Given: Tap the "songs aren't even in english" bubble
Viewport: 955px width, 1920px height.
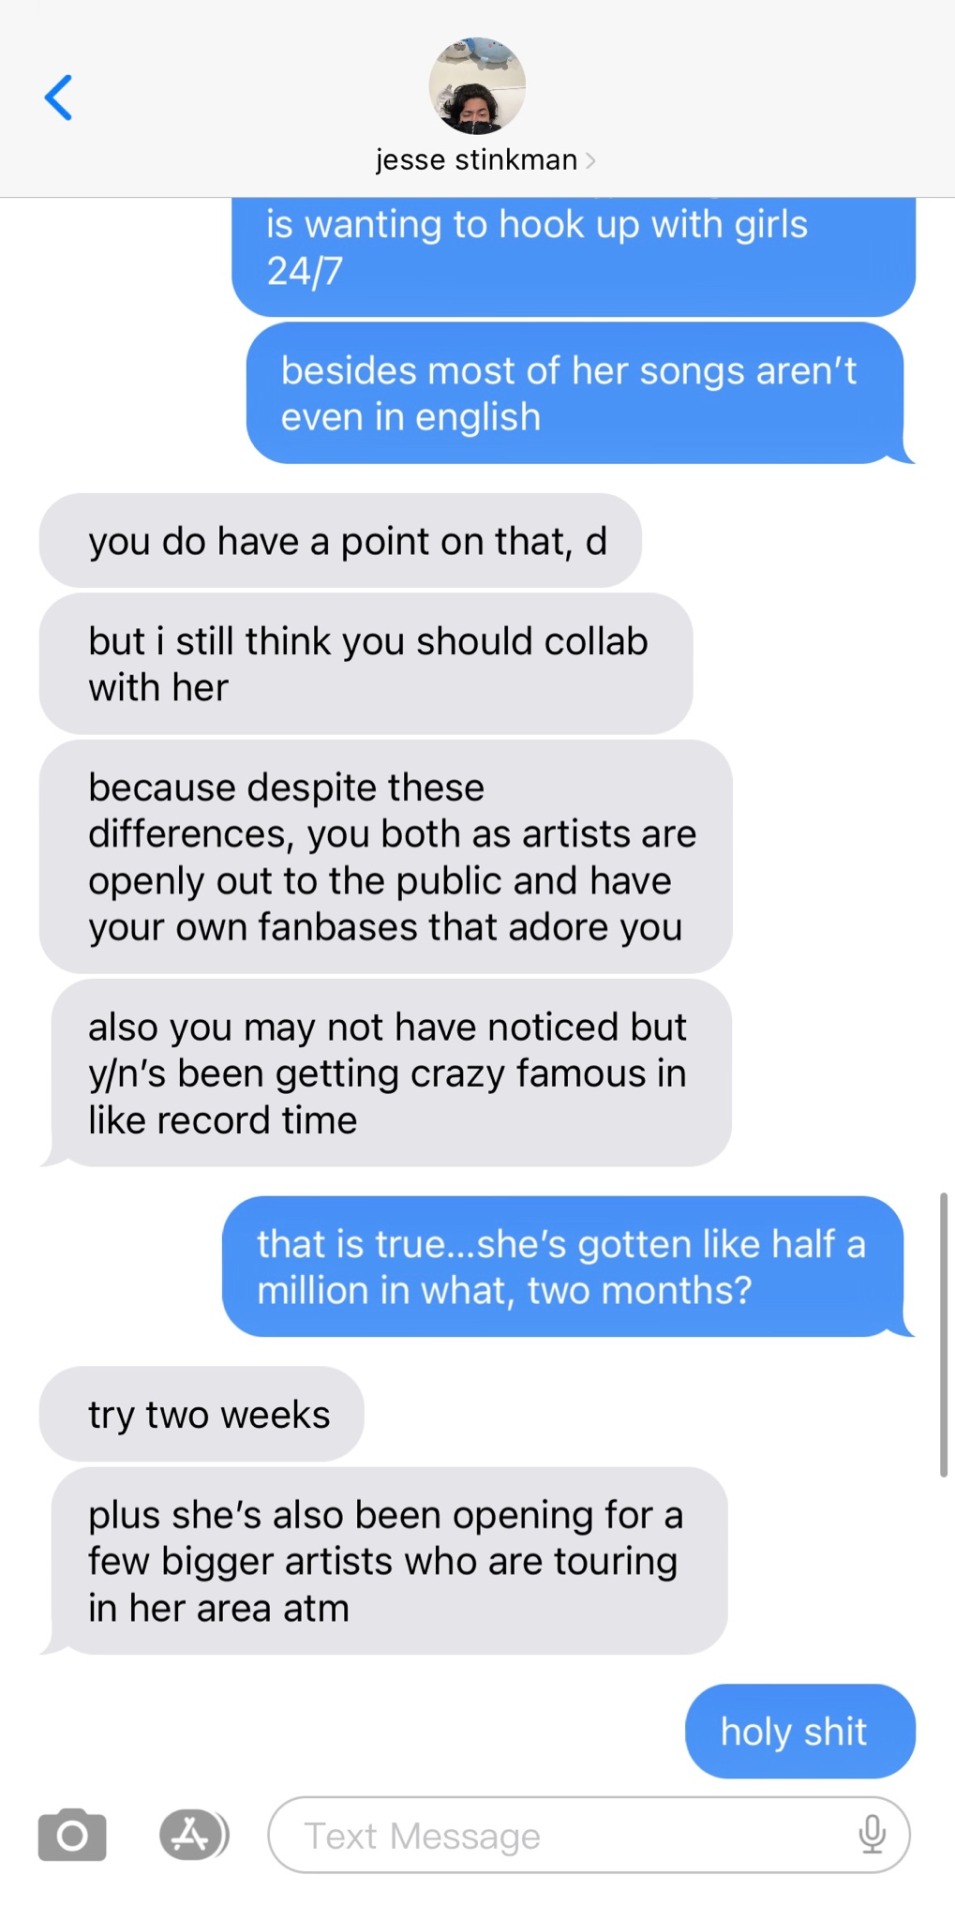Looking at the screenshot, I should 580,393.
